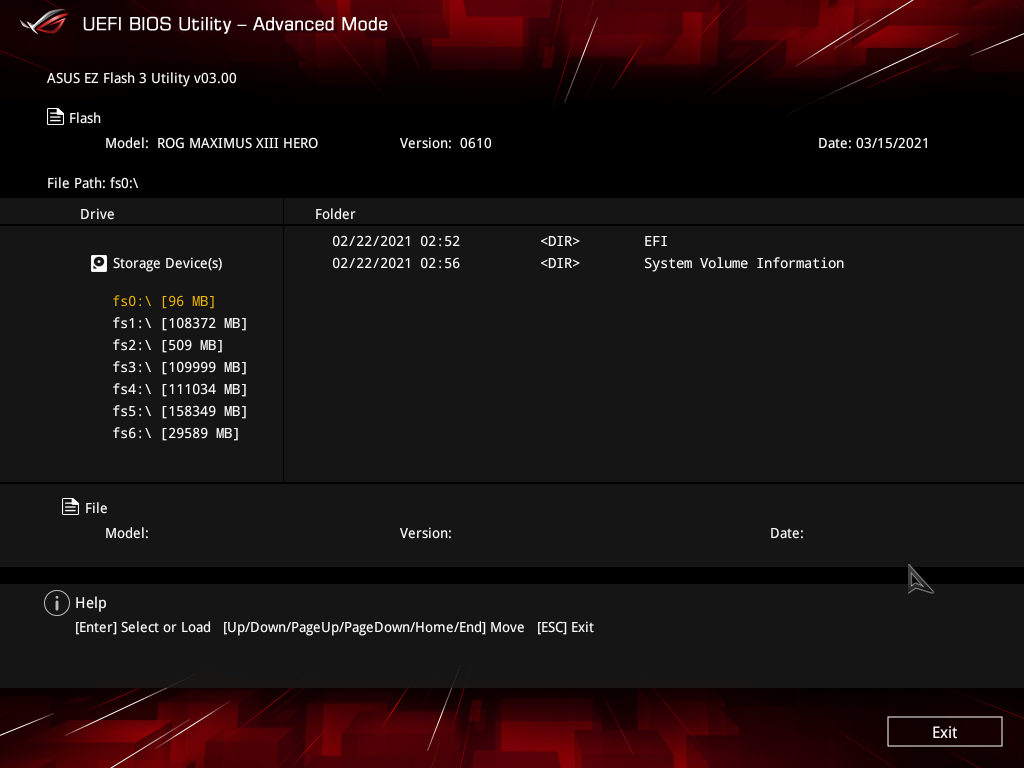Image resolution: width=1024 pixels, height=768 pixels.
Task: Click the Up/Down/PageUp/PageDown Move hint
Action: tap(374, 627)
